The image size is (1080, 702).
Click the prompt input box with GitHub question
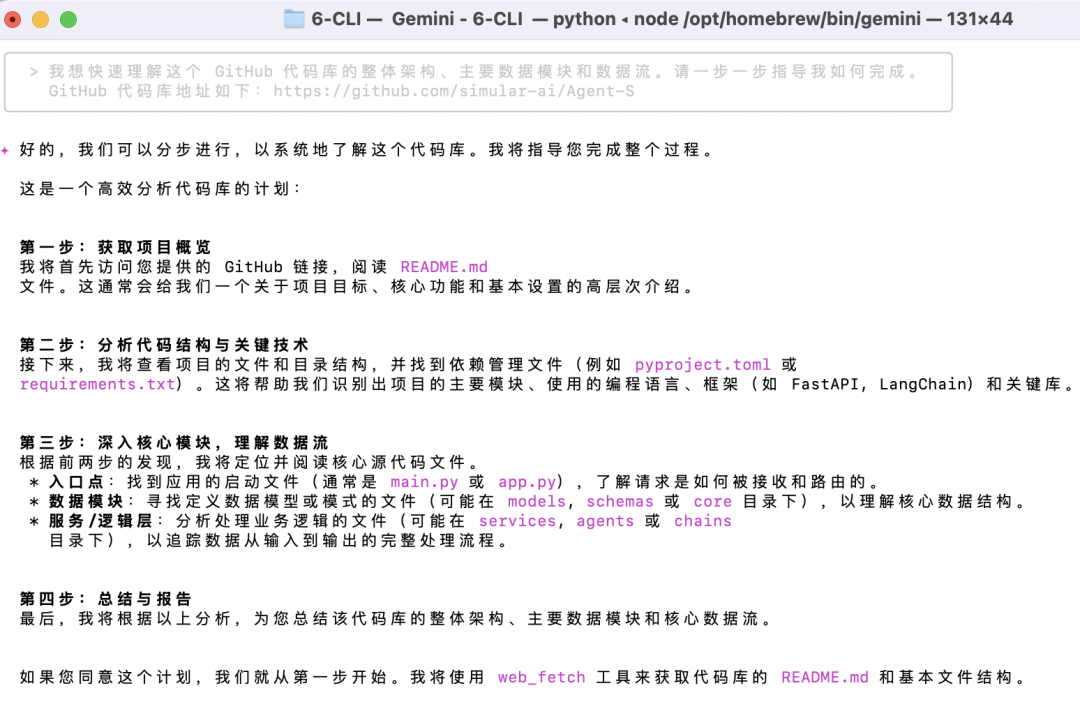pos(478,82)
